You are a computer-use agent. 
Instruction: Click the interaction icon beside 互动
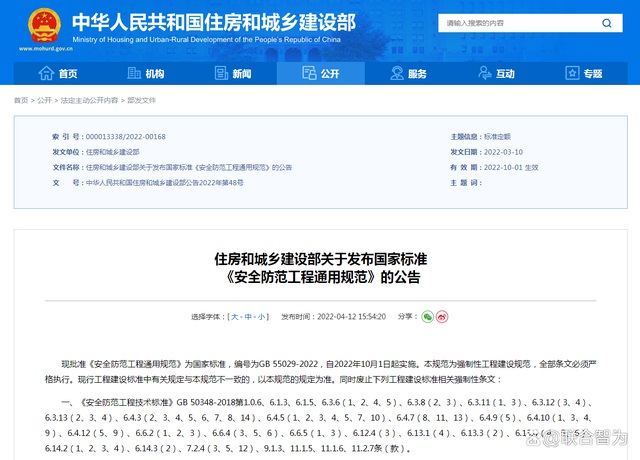click(x=484, y=73)
